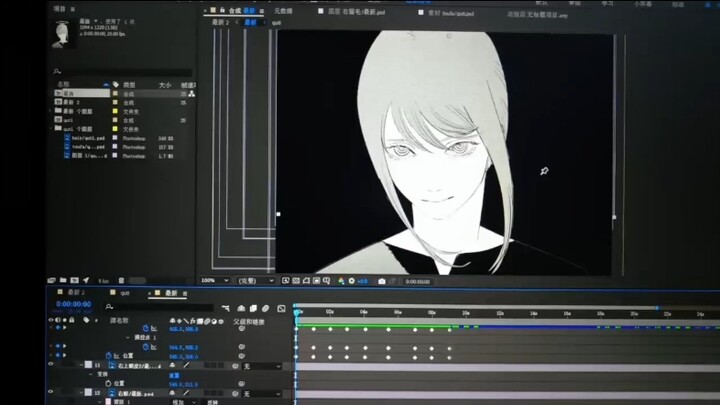Open the graph editor from timeline header

tap(281, 308)
